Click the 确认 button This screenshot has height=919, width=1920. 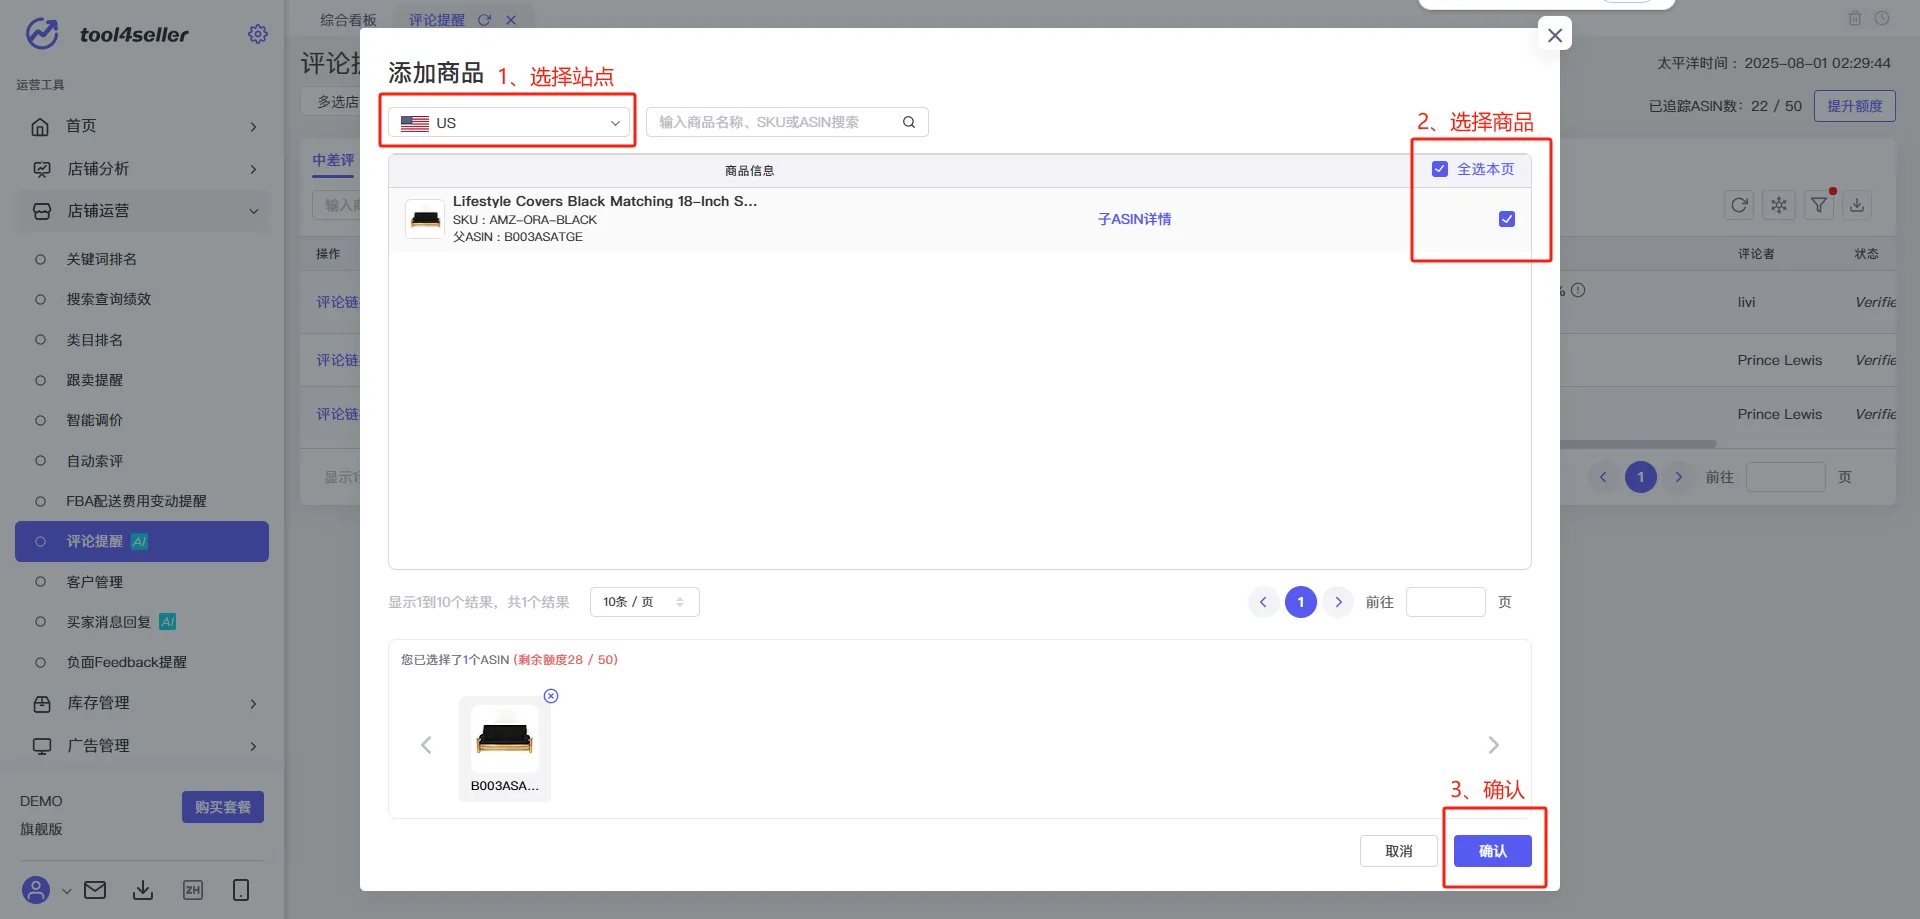pos(1492,851)
